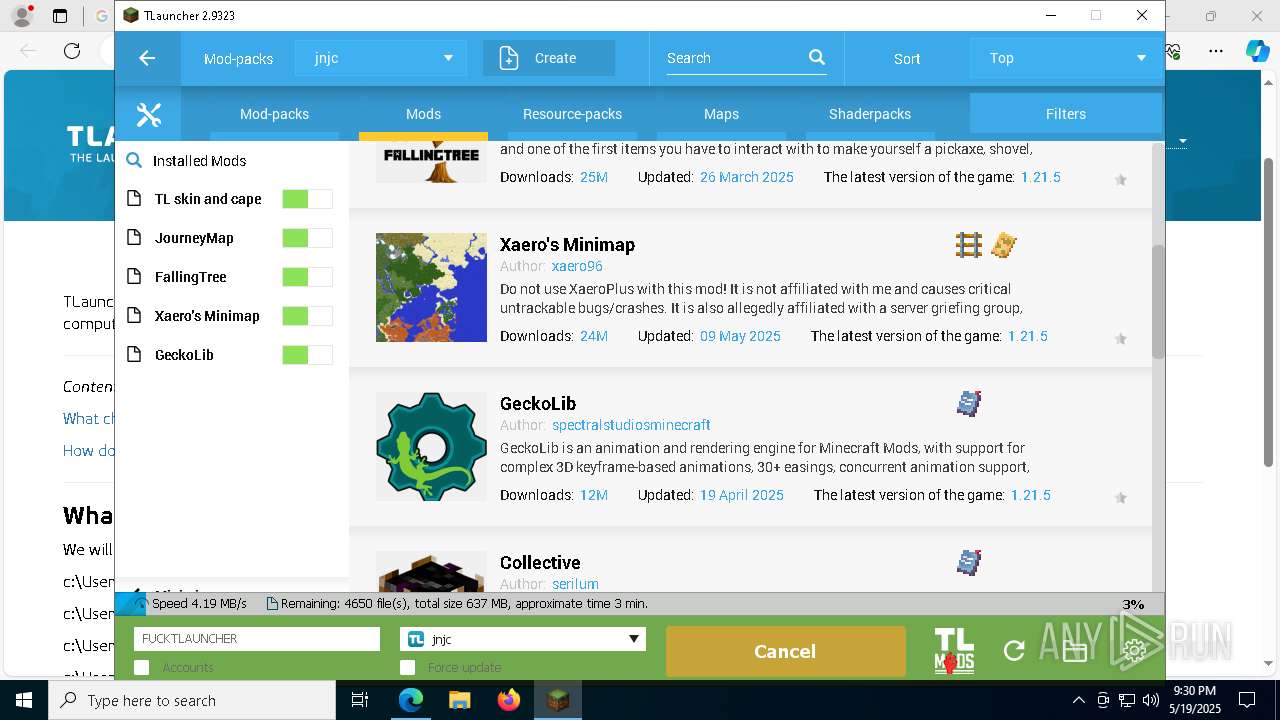Open File Explorer from the taskbar
This screenshot has height=720, width=1280.
(460, 700)
